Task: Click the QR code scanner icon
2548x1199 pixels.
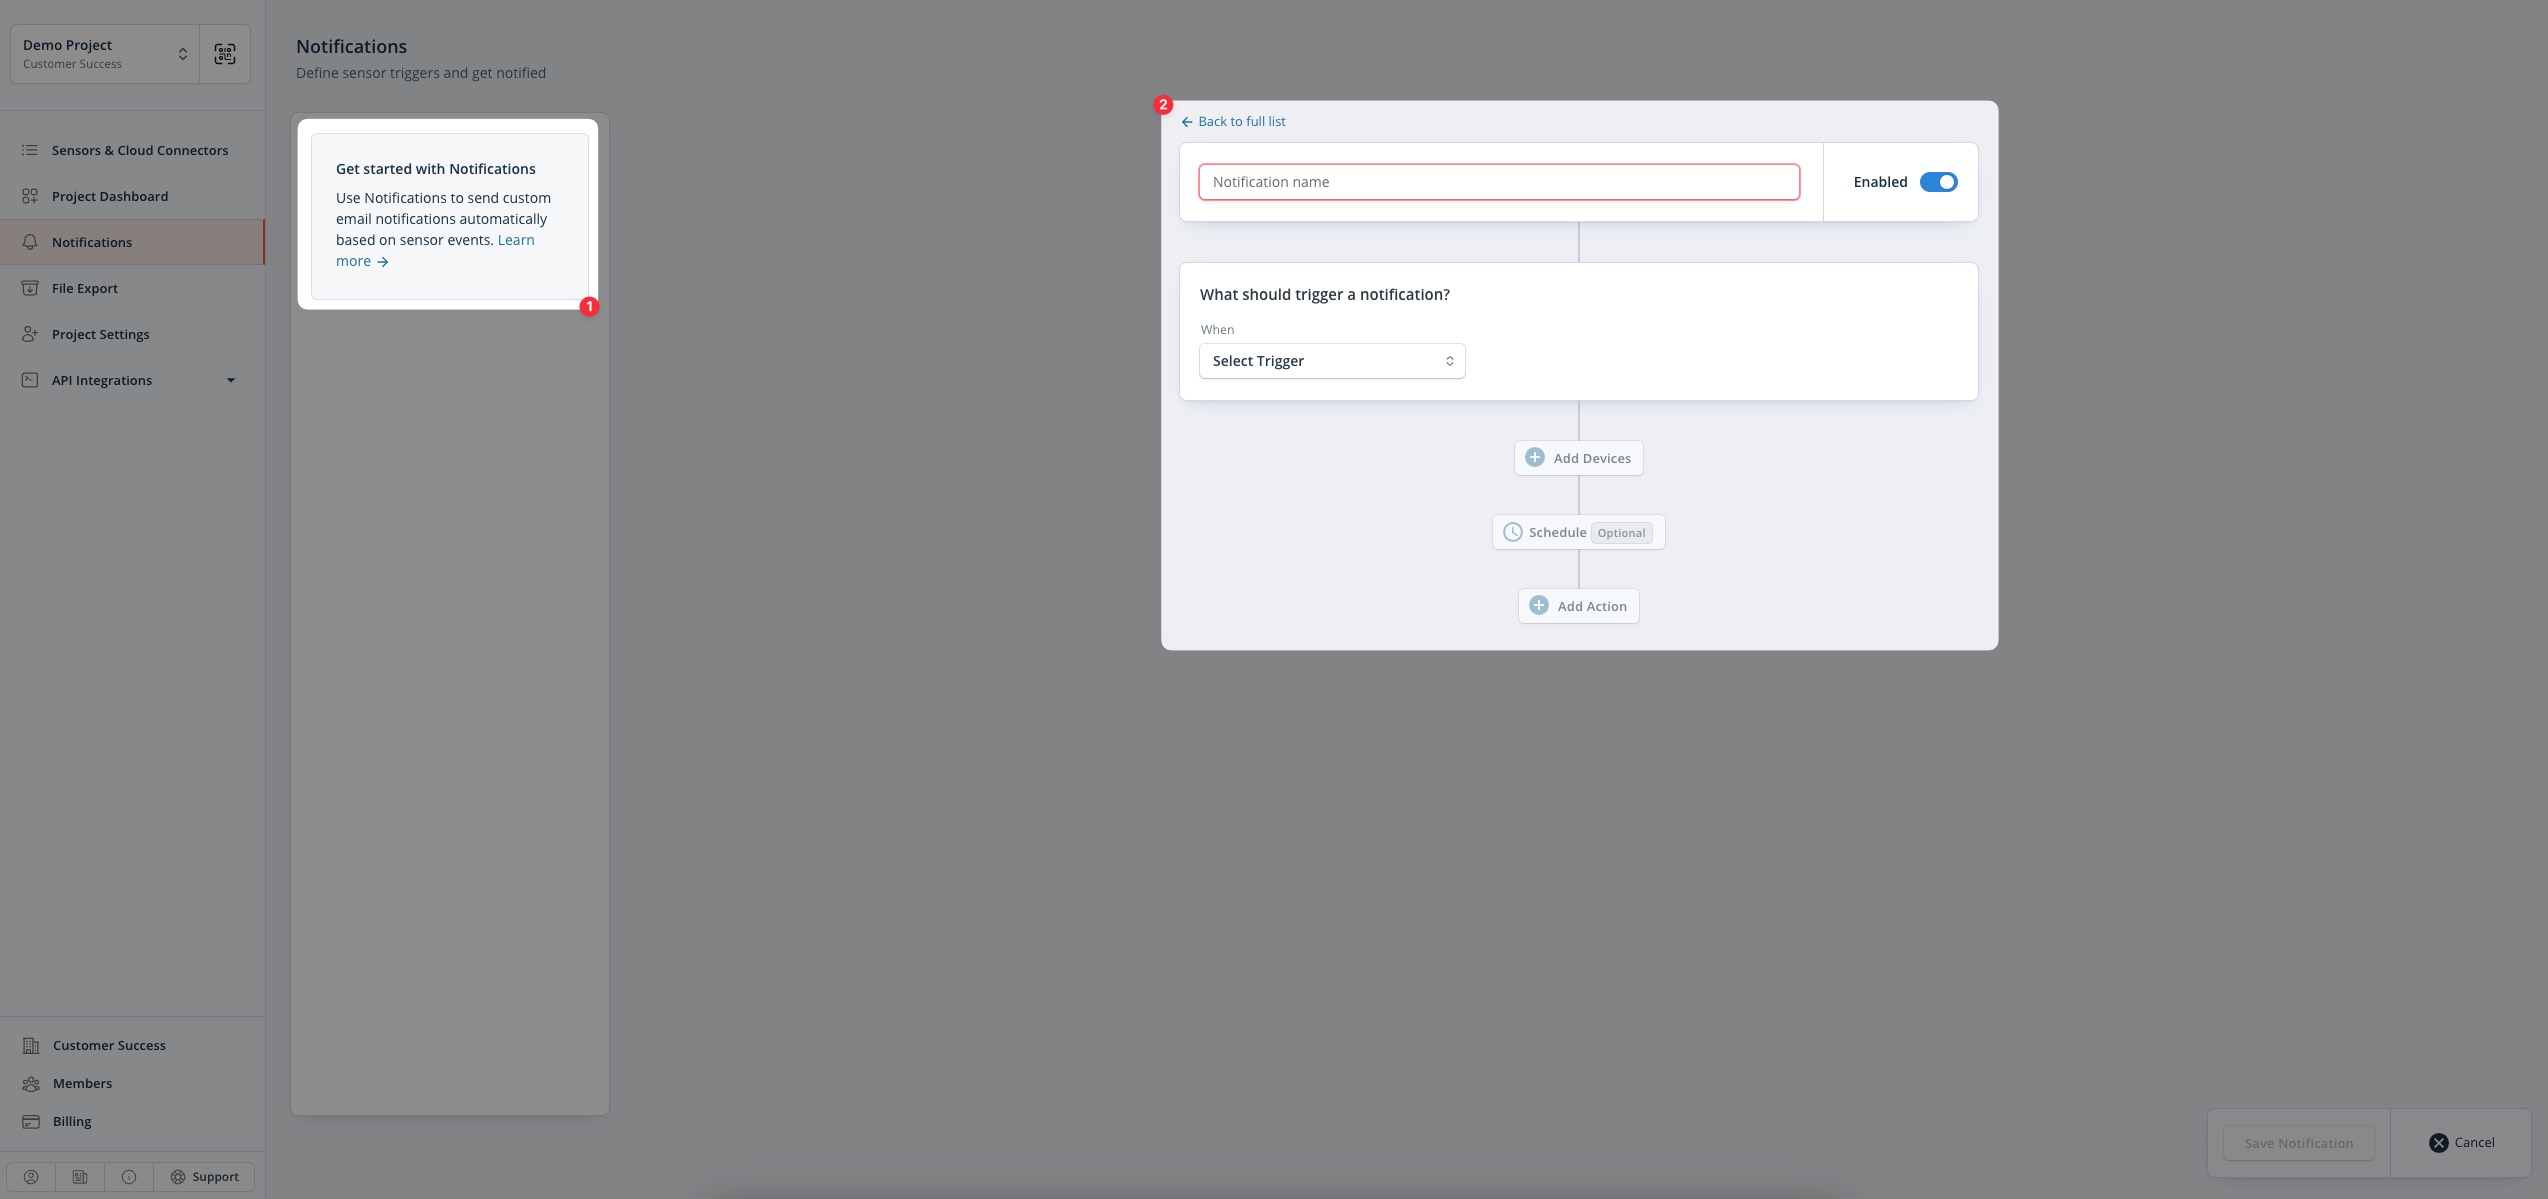Action: (x=225, y=54)
